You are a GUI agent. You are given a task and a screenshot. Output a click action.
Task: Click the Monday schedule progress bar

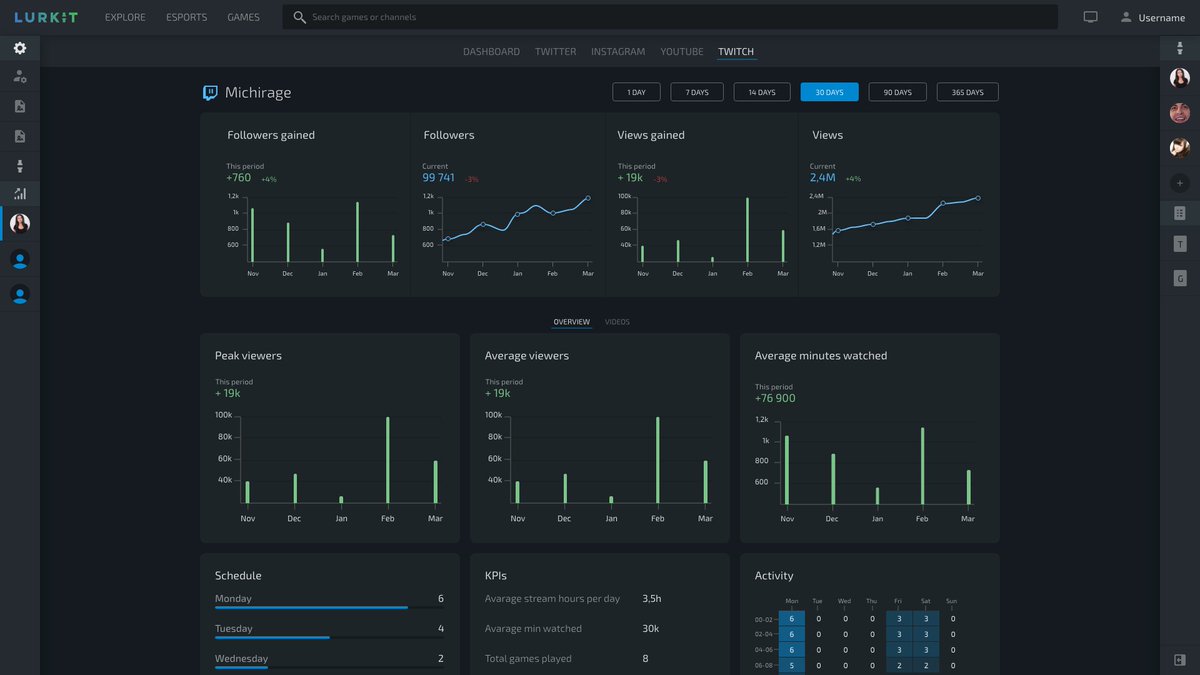pyautogui.click(x=329, y=607)
